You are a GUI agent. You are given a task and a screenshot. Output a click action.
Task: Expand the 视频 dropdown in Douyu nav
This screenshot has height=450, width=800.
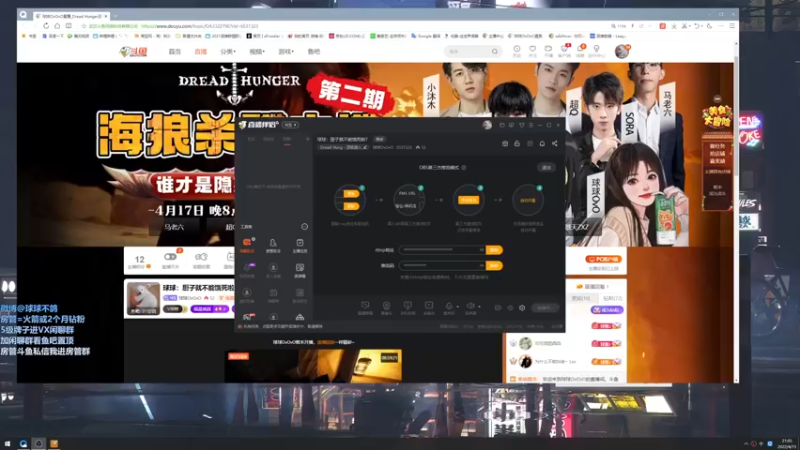[x=257, y=52]
